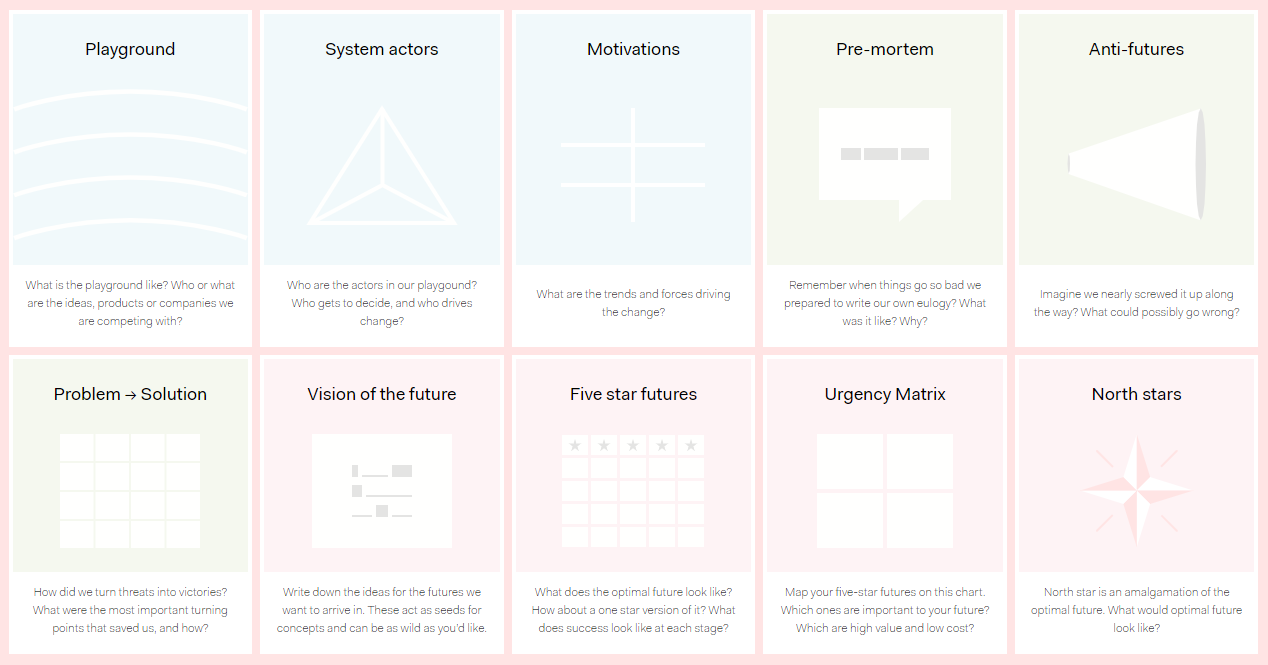Viewport: 1268px width, 665px height.
Task: Click the Urgency Matrix title
Action: pyautogui.click(x=884, y=394)
